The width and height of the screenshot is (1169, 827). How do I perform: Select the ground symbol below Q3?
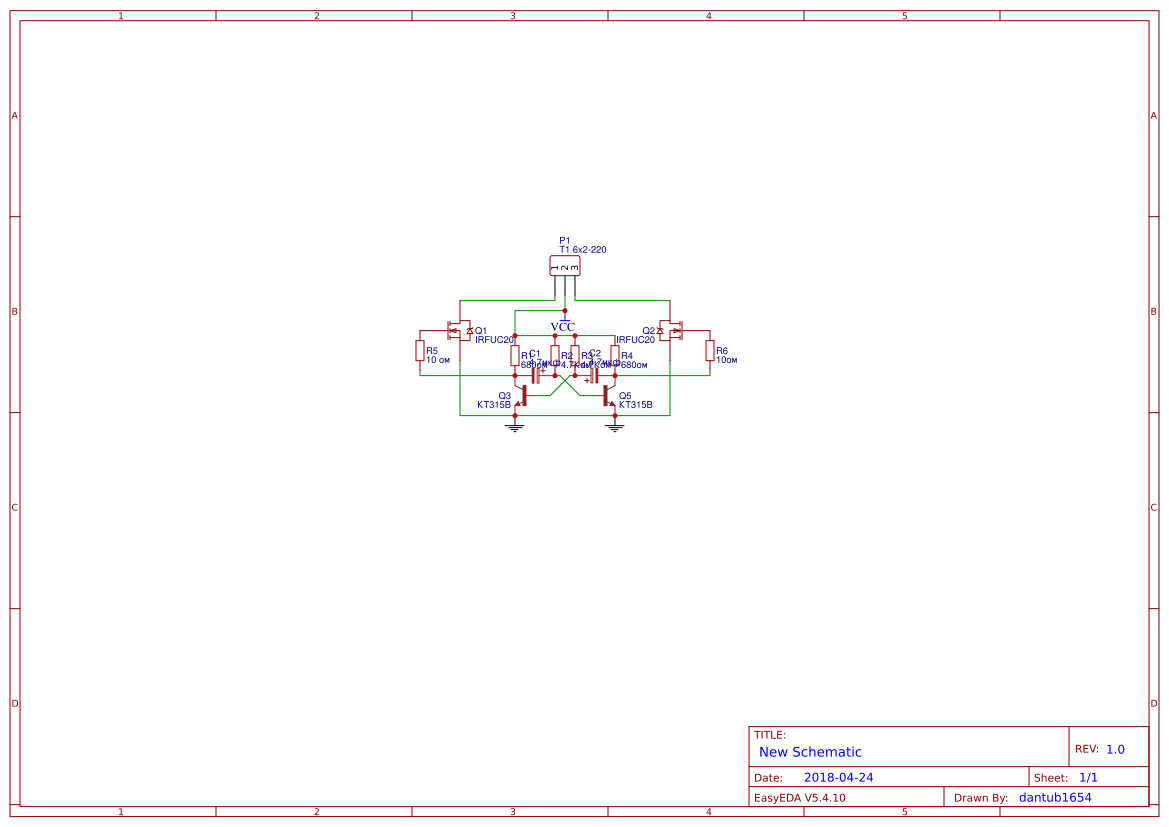coord(515,428)
